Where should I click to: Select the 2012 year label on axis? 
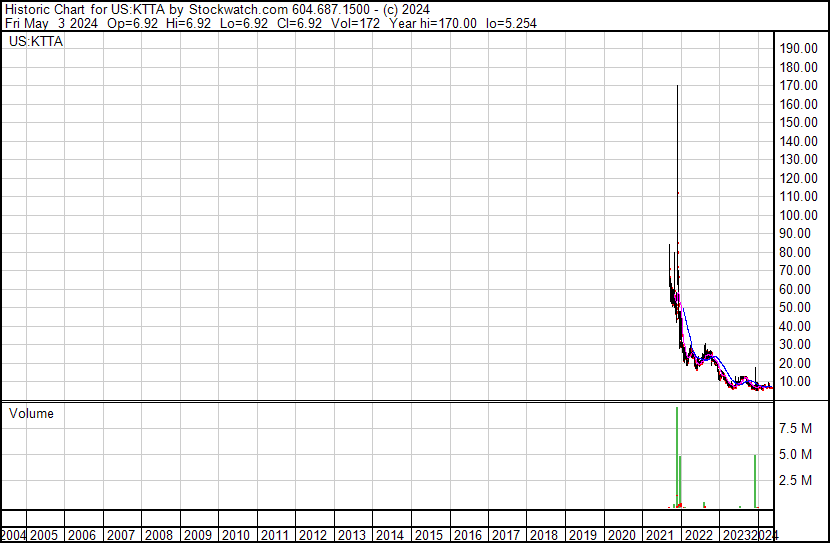[313, 535]
